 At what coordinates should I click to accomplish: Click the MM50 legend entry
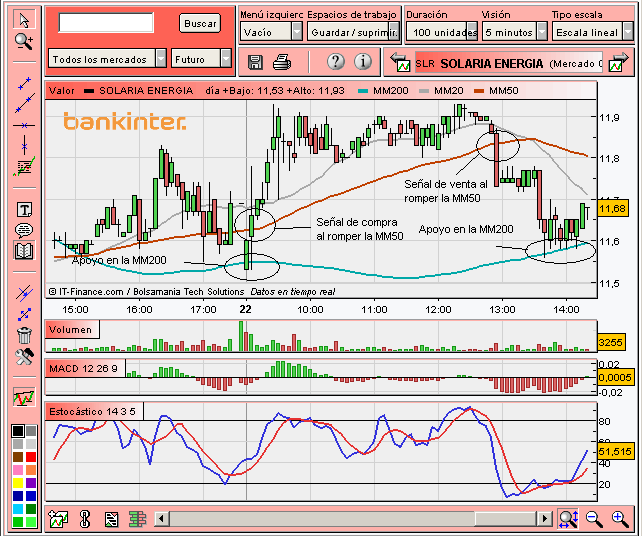click(496, 91)
